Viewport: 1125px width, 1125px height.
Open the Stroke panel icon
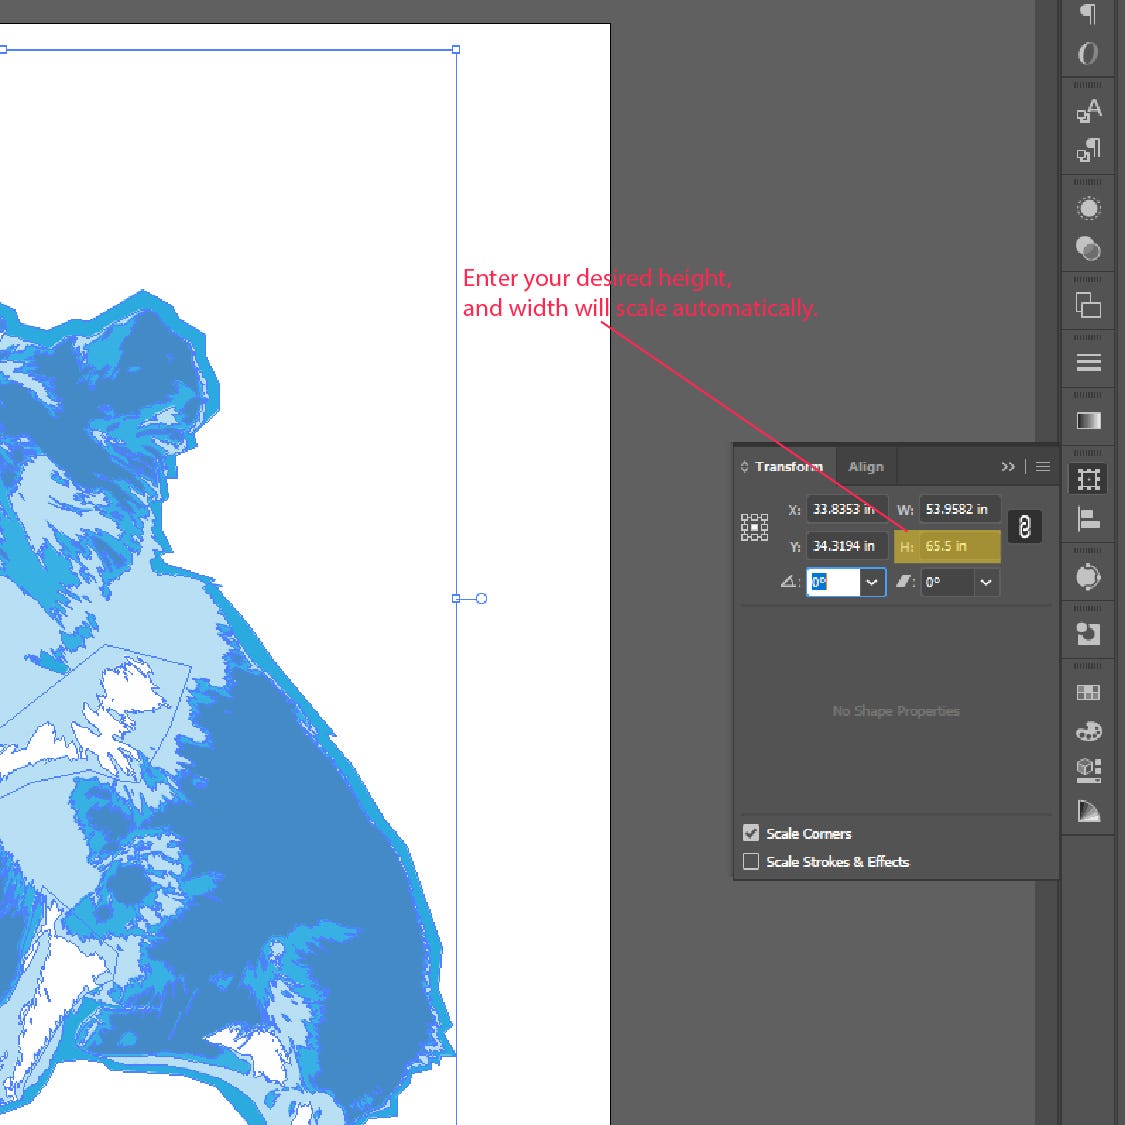1088,363
